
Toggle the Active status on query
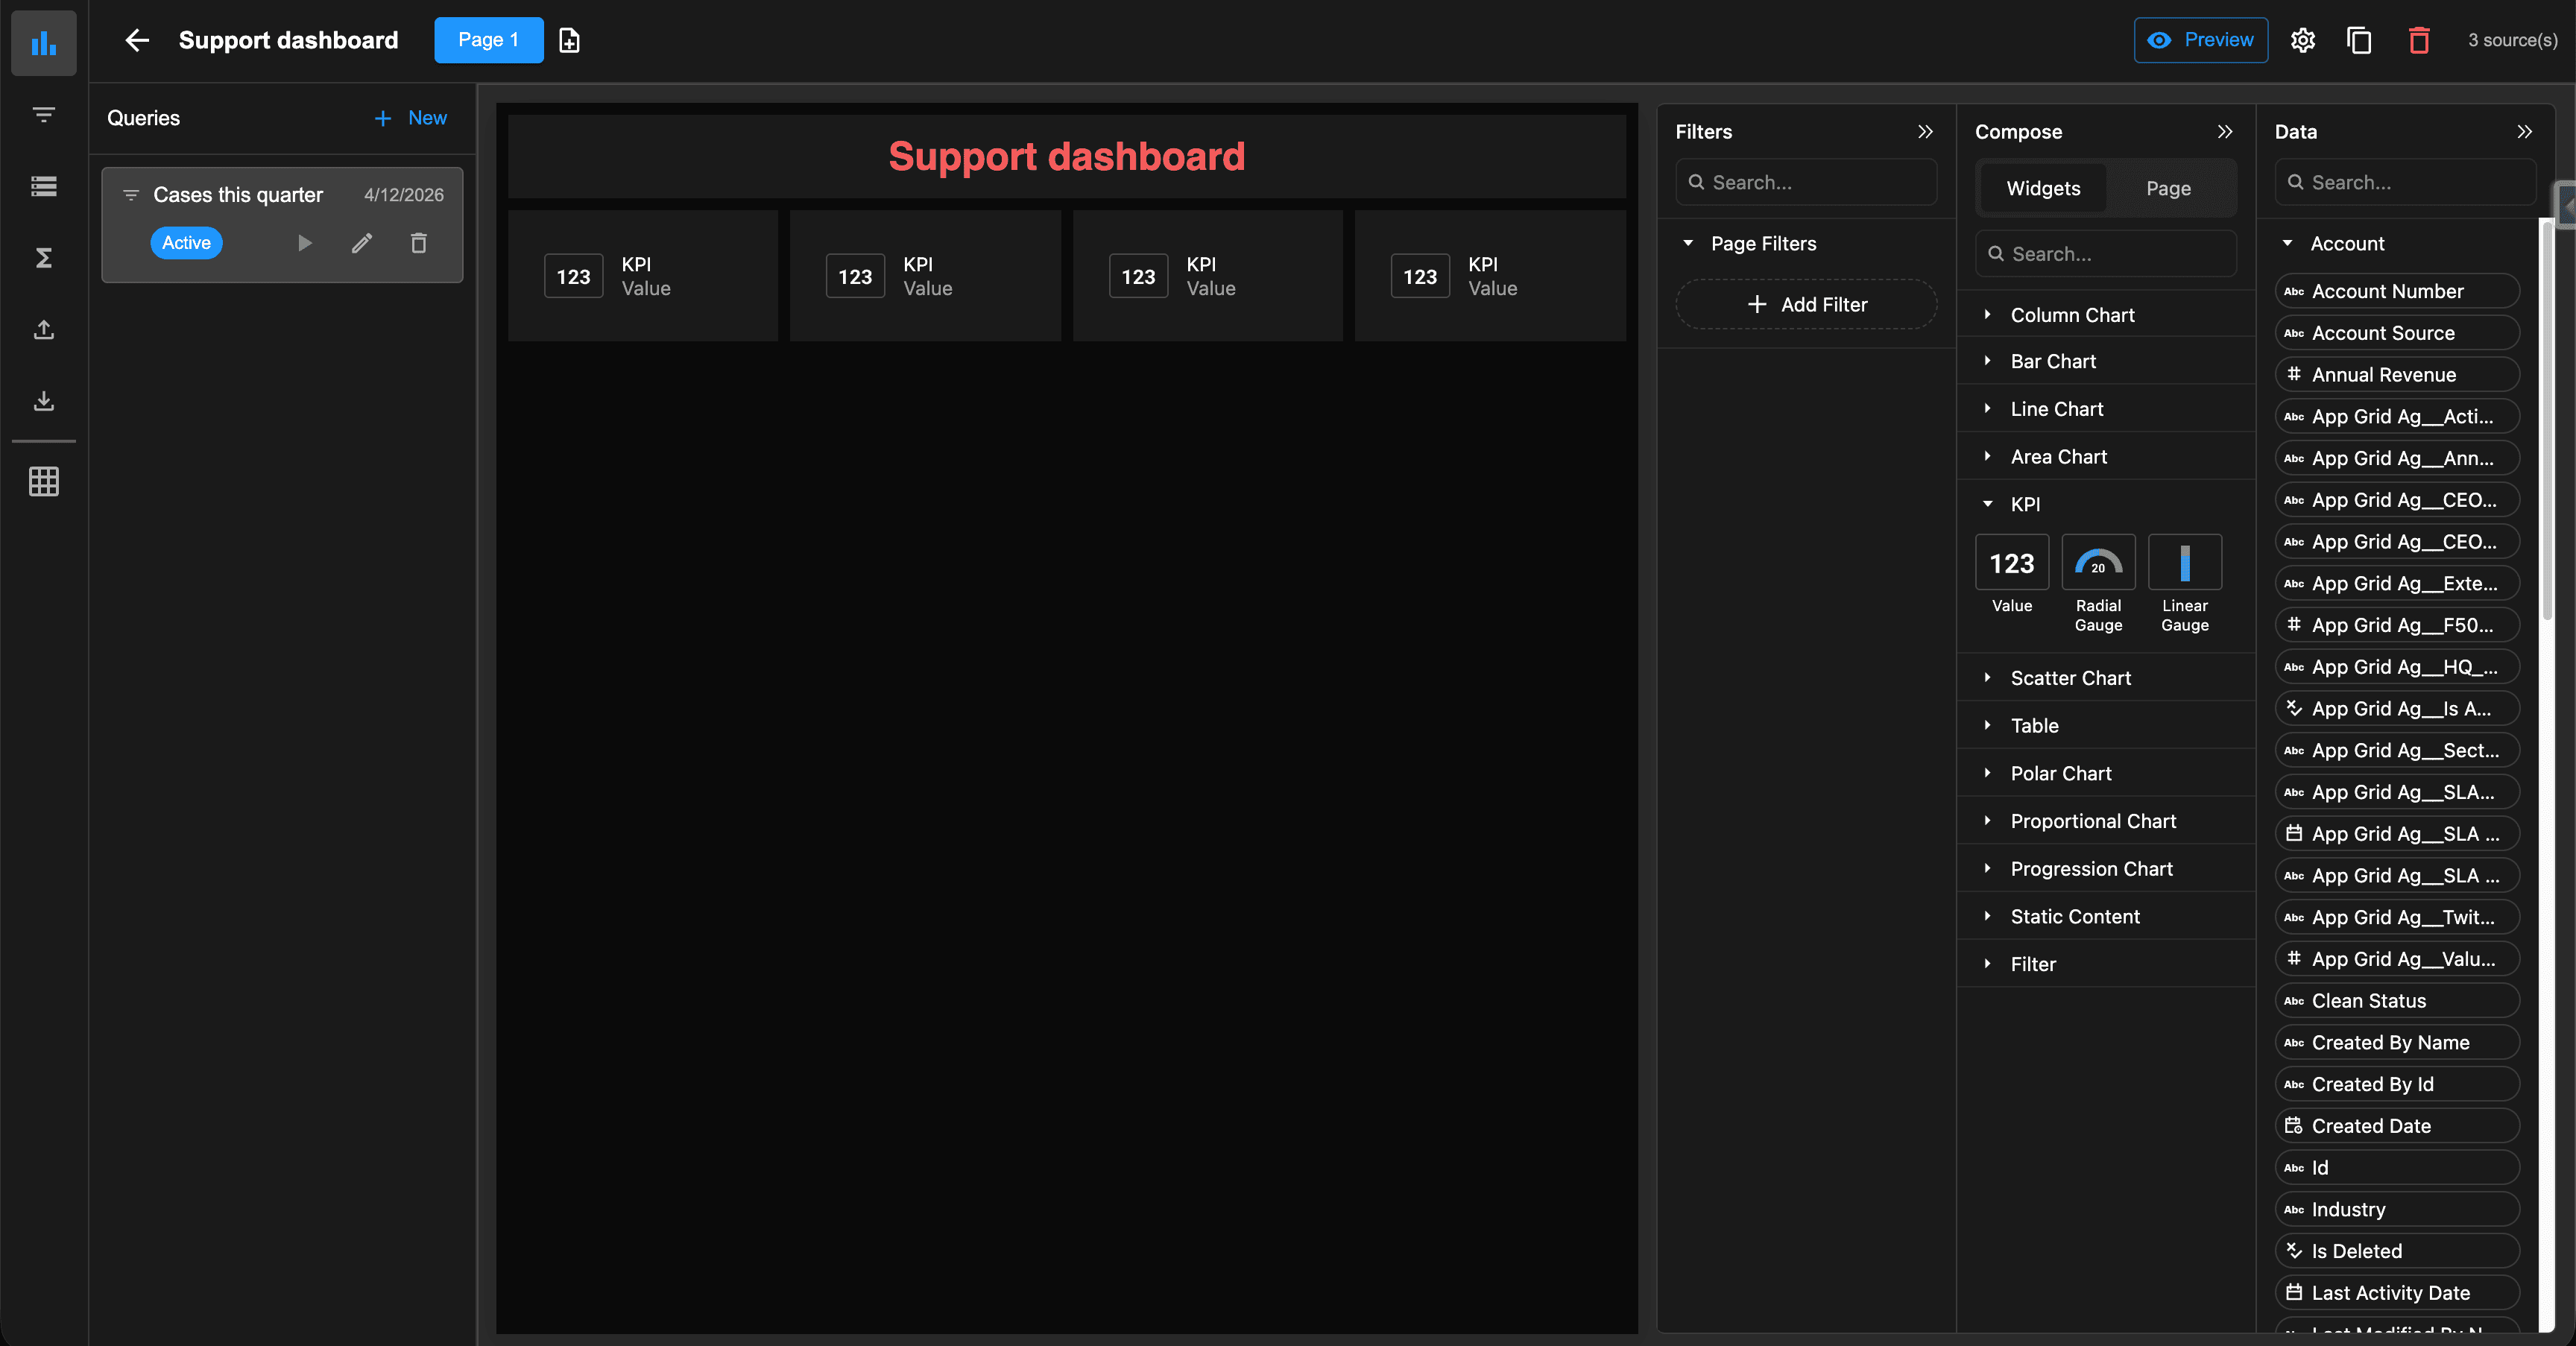tap(186, 243)
